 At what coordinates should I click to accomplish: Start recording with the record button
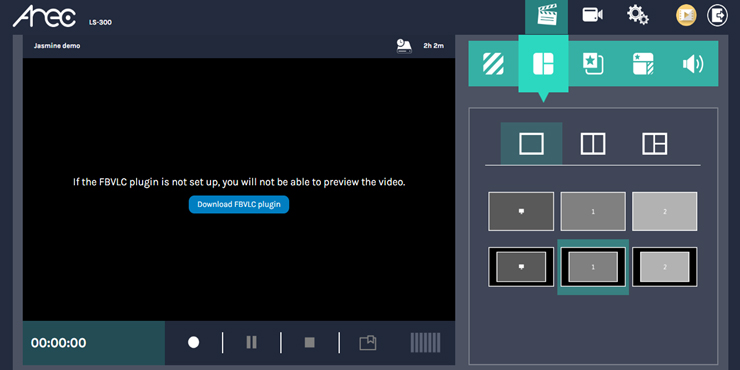193,343
